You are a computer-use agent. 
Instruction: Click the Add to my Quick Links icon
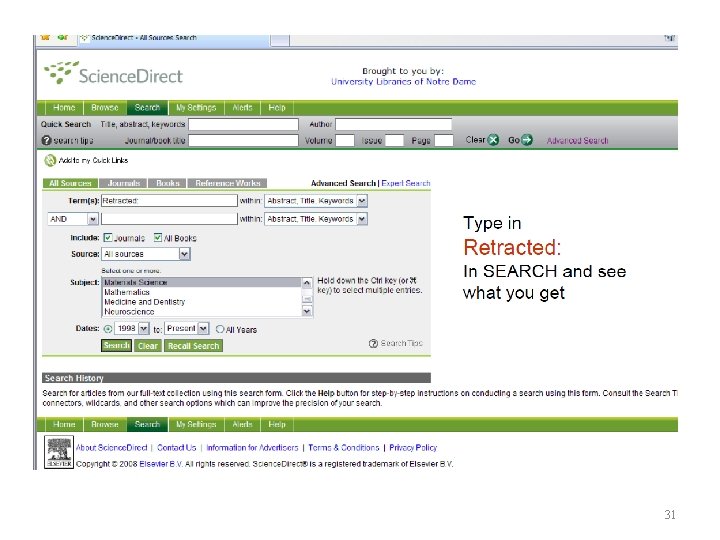click(x=50, y=160)
